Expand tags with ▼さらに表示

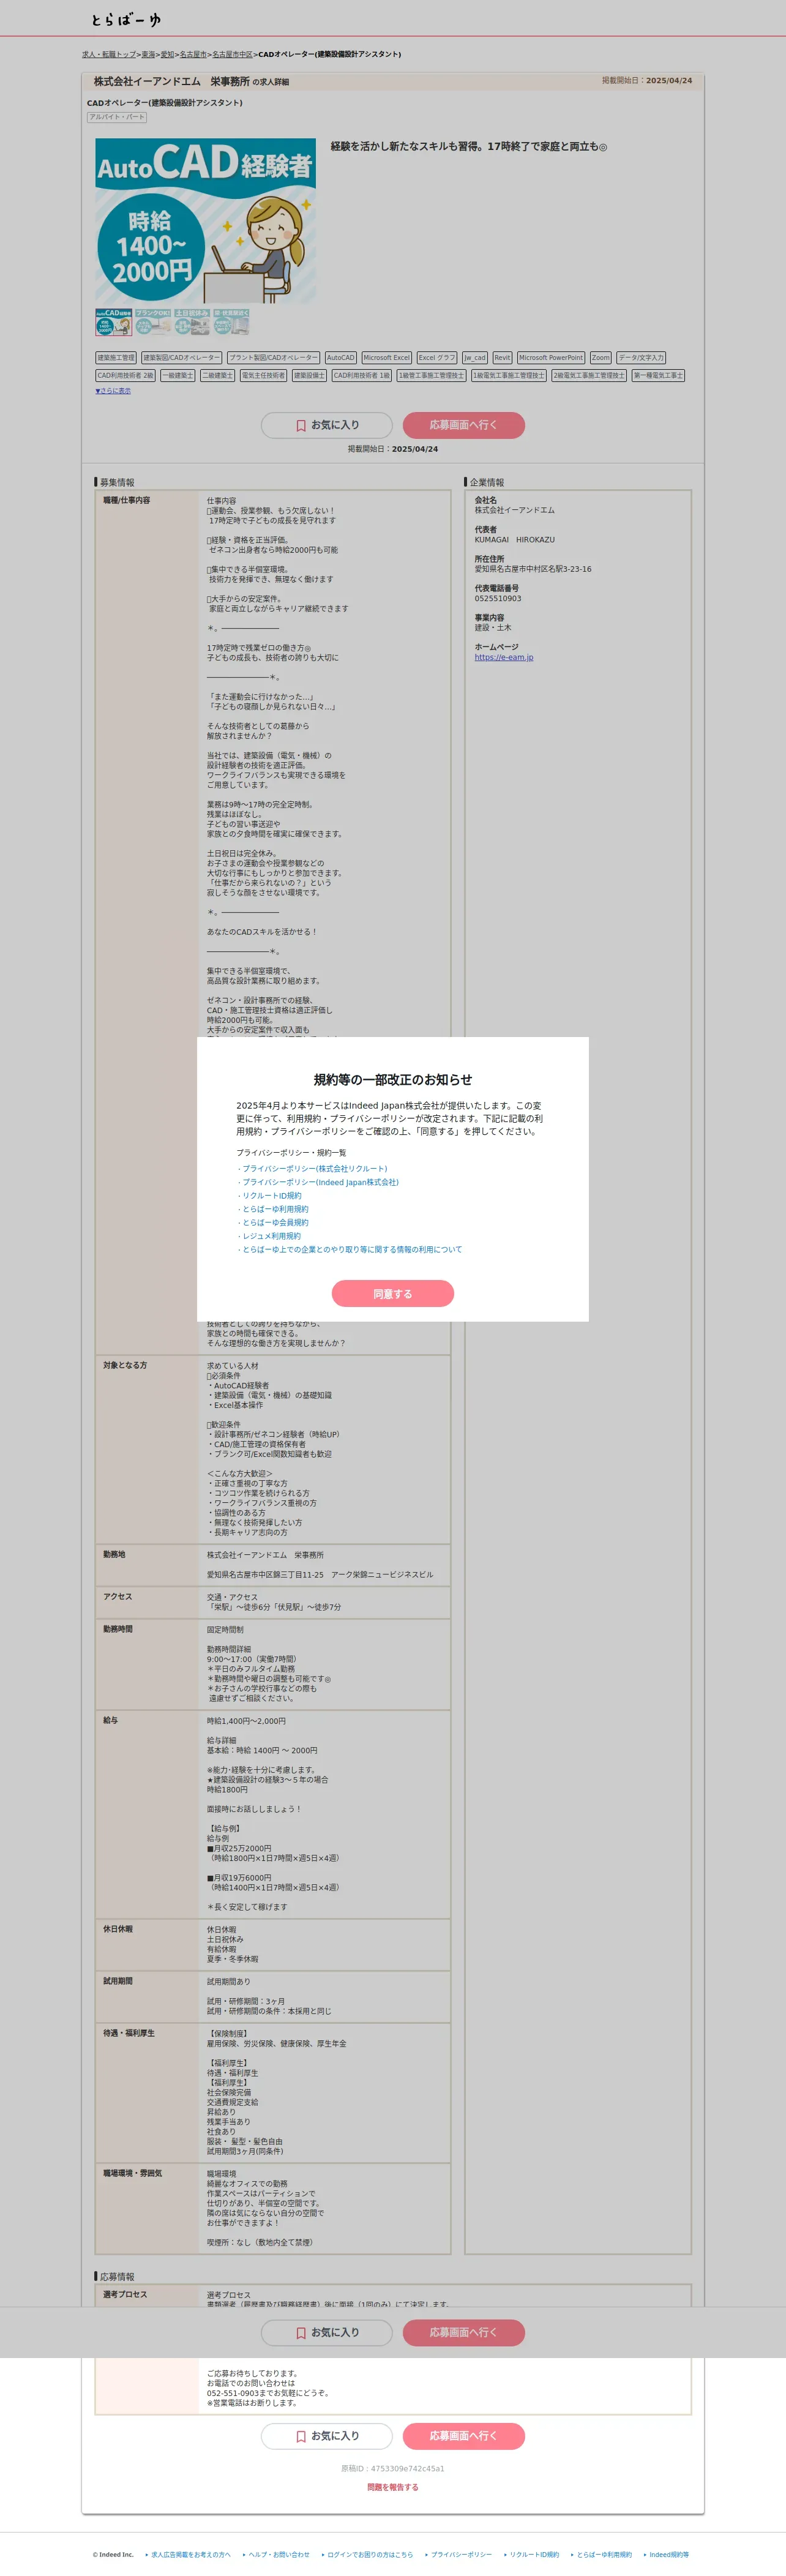click(x=113, y=391)
